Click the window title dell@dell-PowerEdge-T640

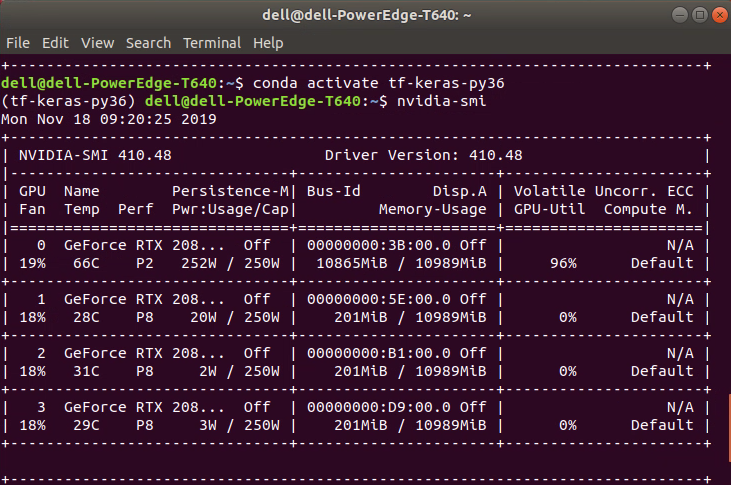click(366, 15)
